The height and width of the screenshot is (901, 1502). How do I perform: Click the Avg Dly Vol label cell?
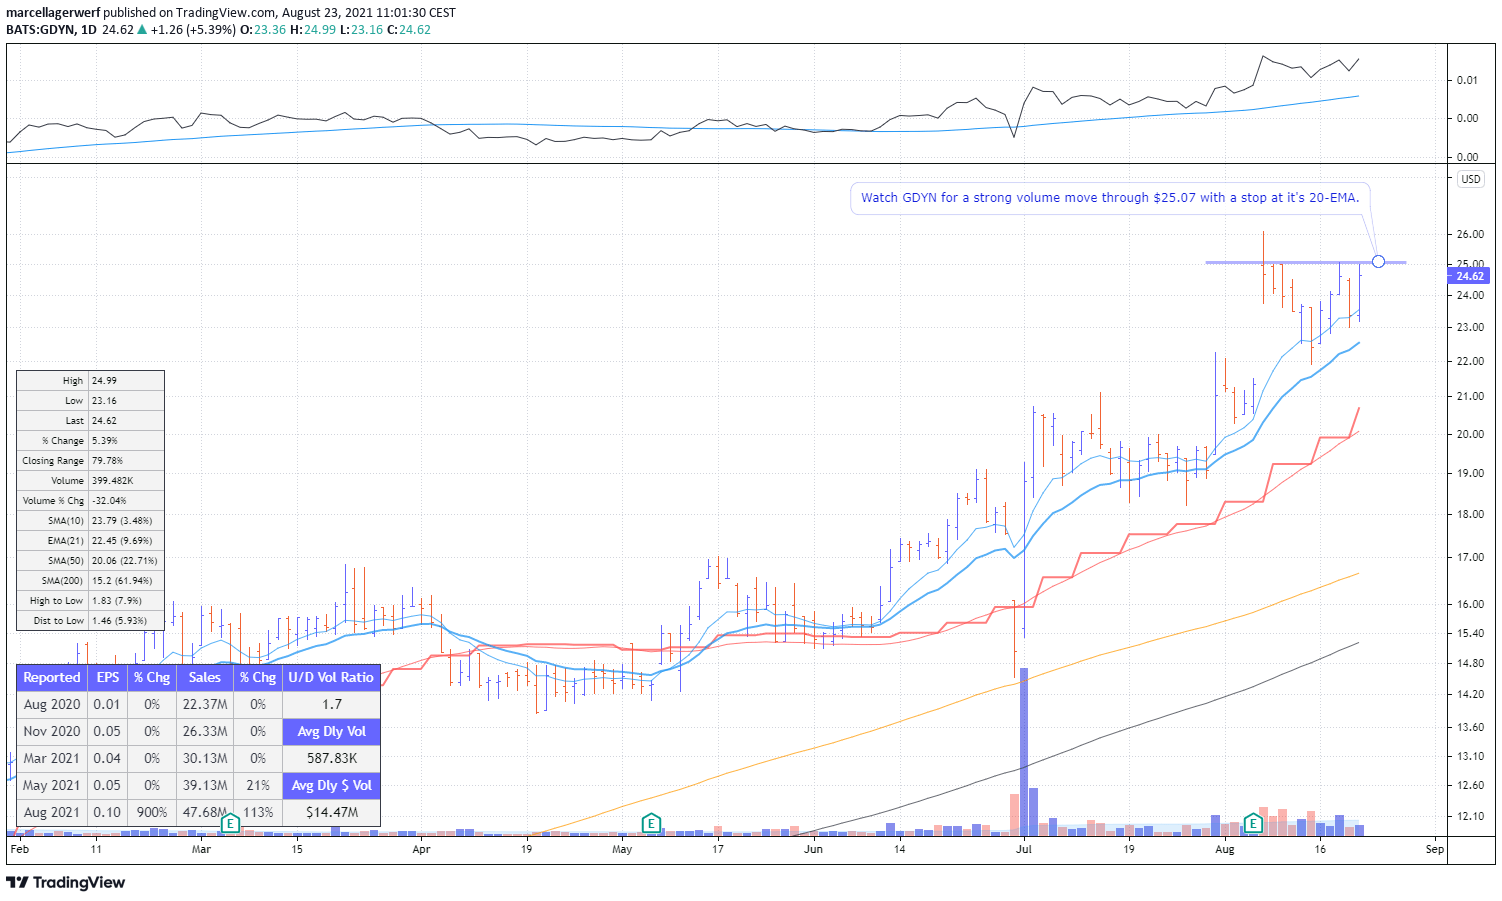pyautogui.click(x=331, y=731)
